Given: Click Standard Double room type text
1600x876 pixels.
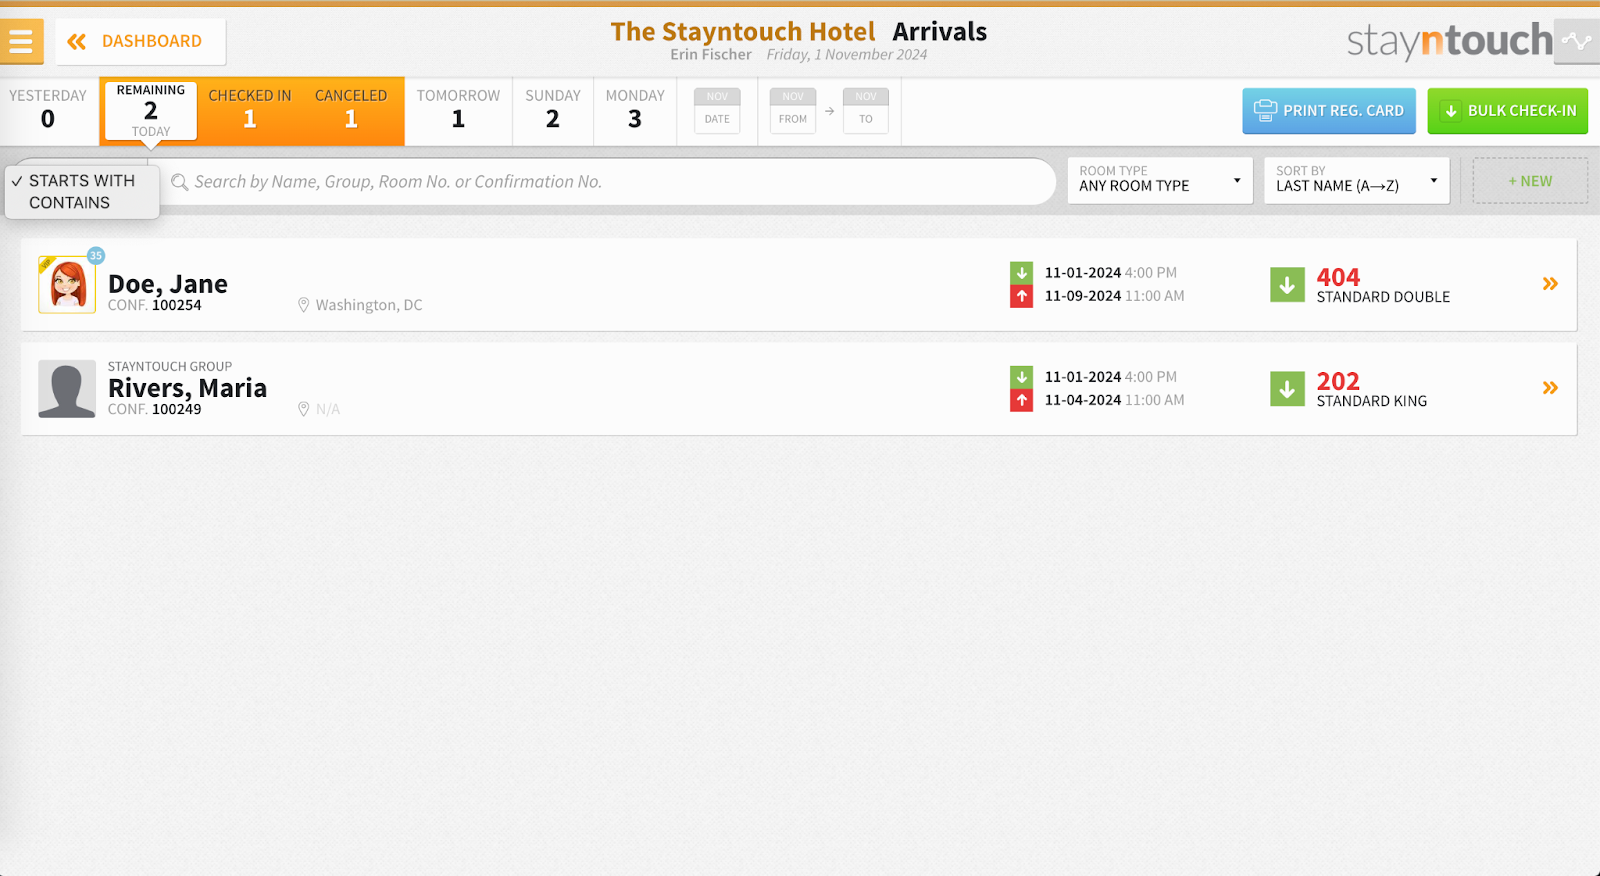Looking at the screenshot, I should [1383, 297].
